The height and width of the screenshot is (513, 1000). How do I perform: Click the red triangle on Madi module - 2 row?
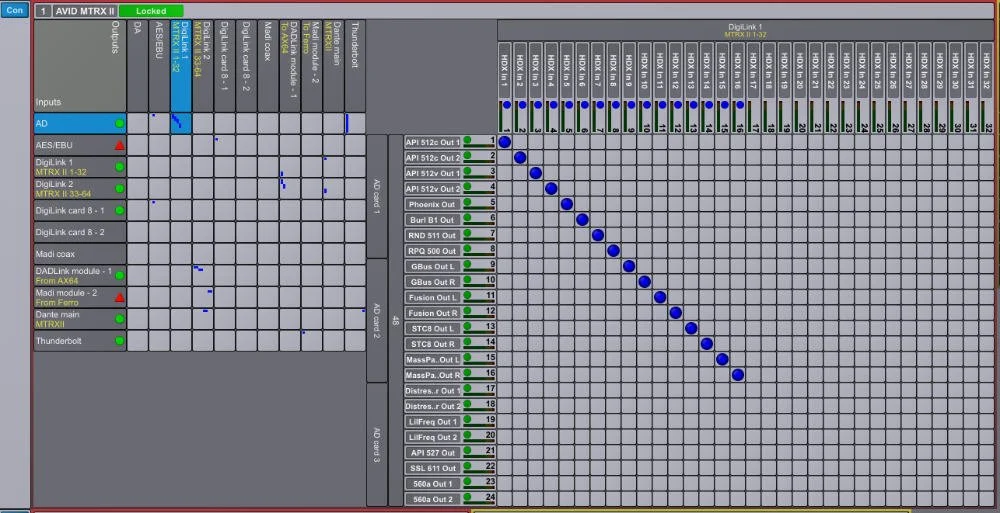(119, 297)
